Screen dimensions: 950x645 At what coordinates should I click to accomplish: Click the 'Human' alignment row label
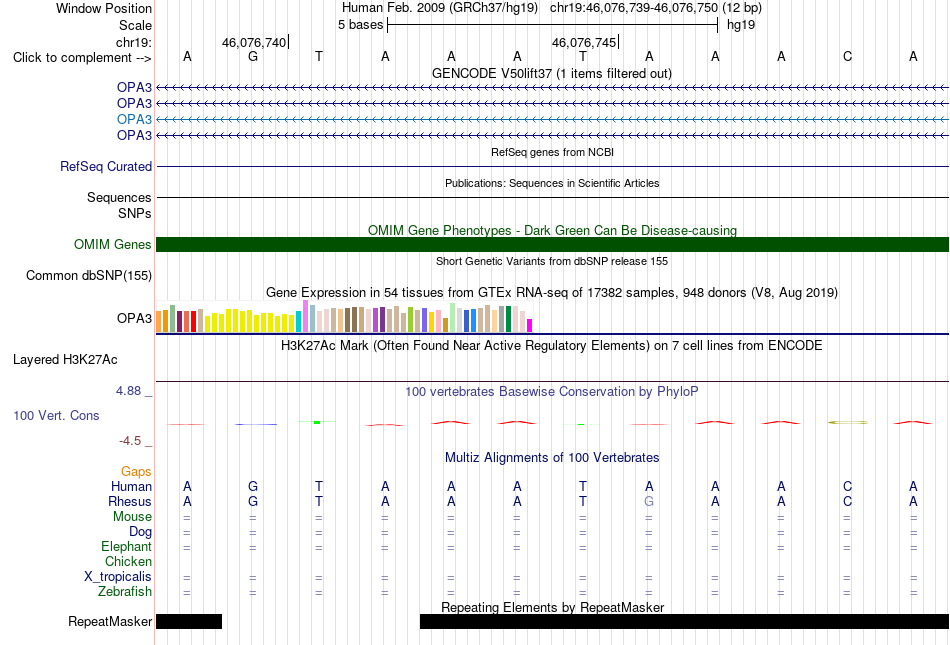(x=131, y=487)
